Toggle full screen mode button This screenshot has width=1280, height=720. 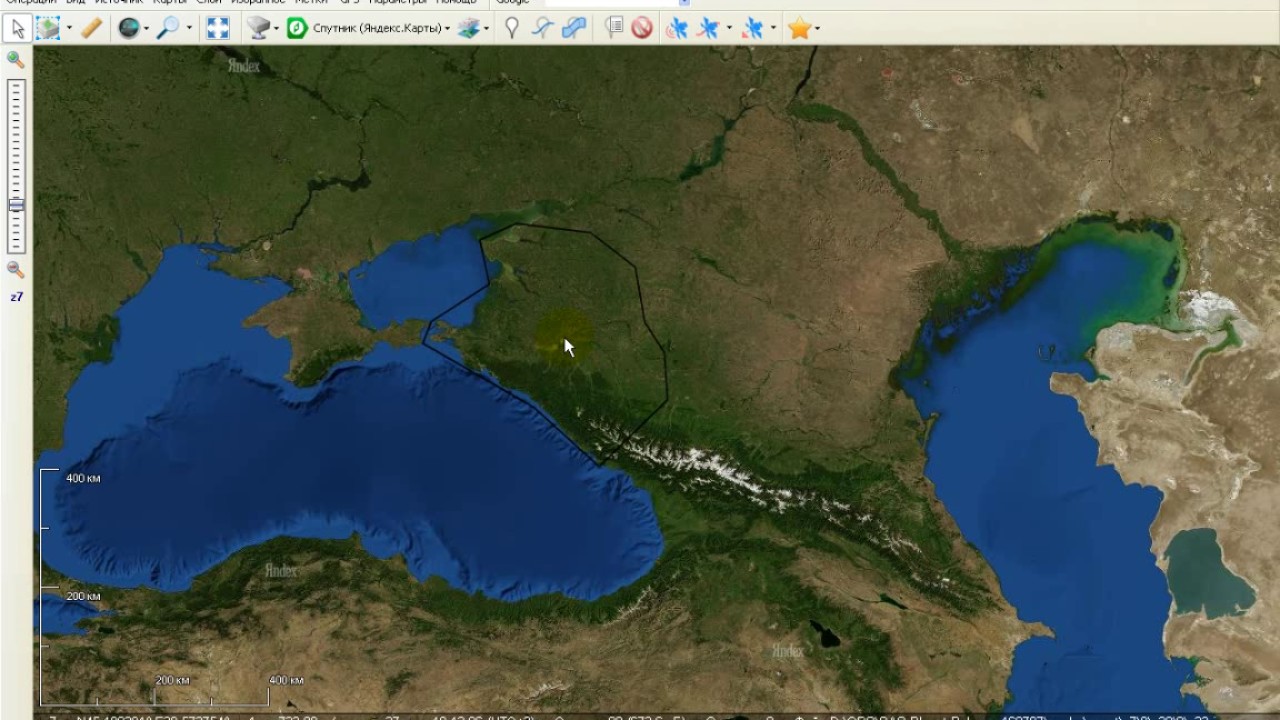[x=218, y=28]
